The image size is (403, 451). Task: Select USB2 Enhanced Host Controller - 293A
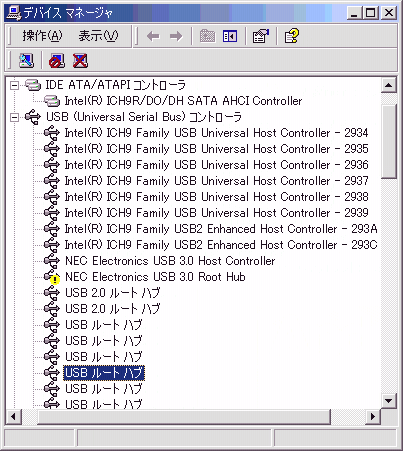[221, 229]
